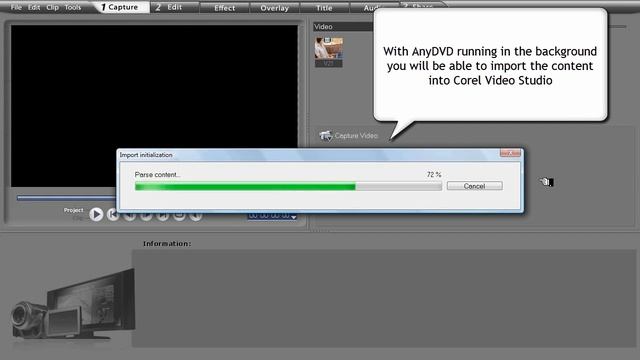
Task: Switch to the Overlay step tab
Action: (274, 8)
